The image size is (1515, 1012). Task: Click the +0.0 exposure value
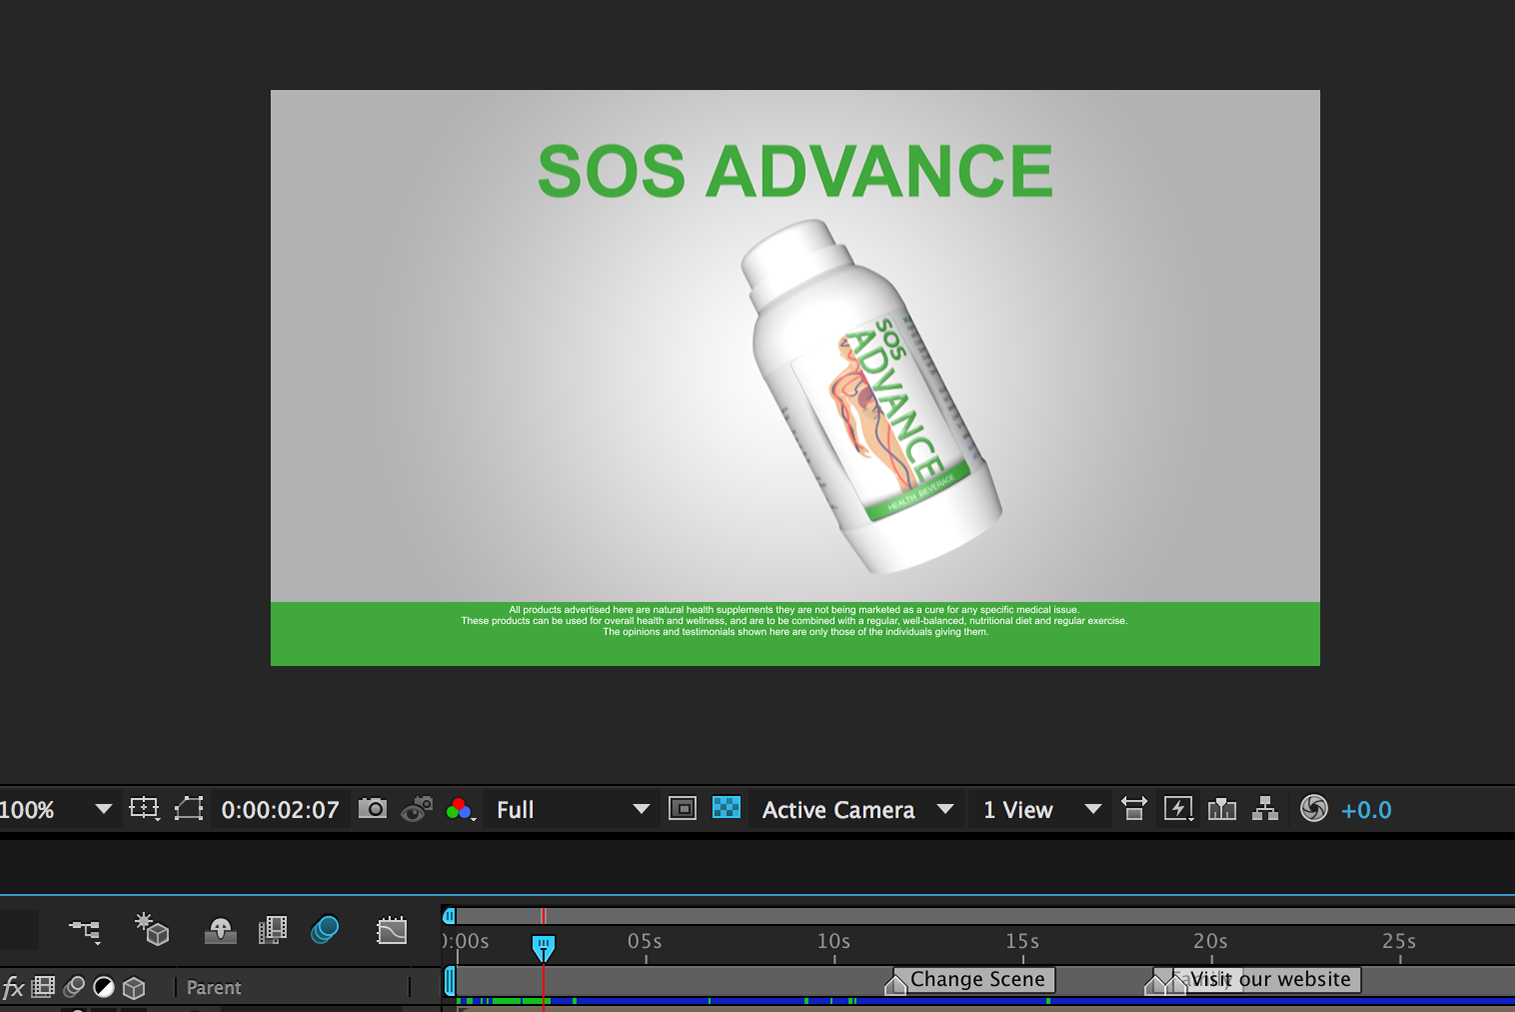(1366, 810)
